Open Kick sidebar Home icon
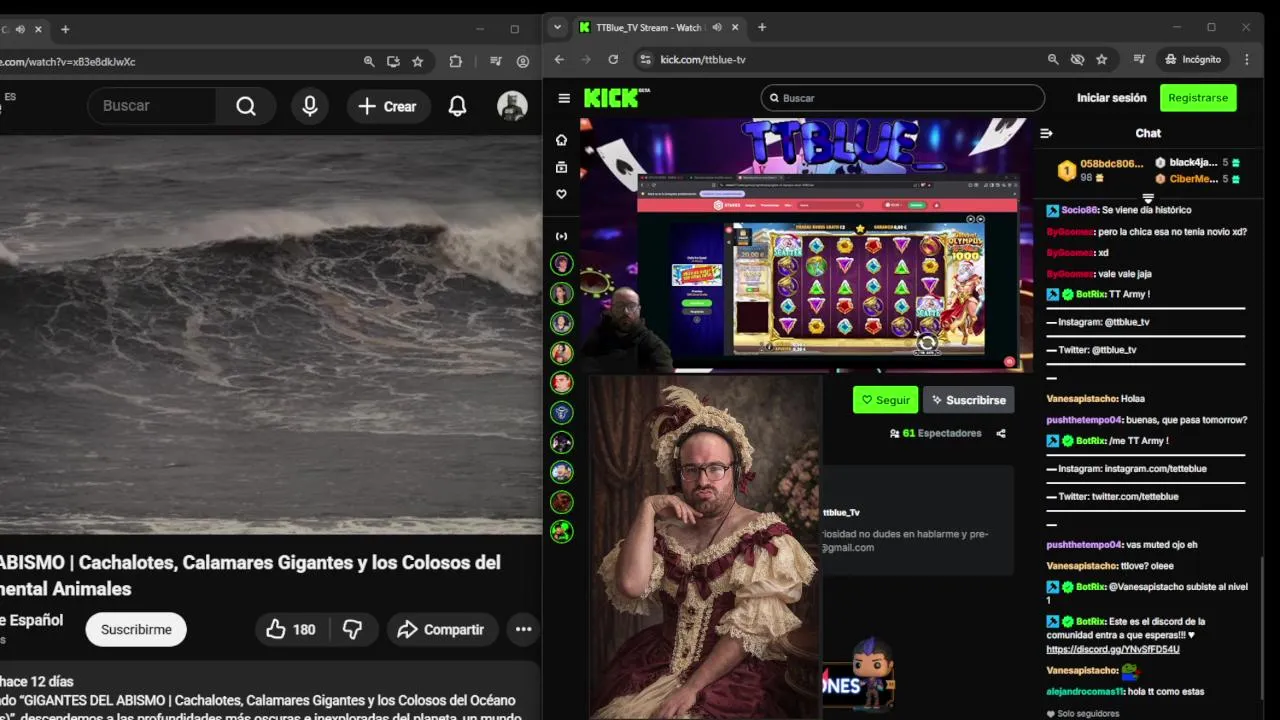1280x720 pixels. click(562, 140)
